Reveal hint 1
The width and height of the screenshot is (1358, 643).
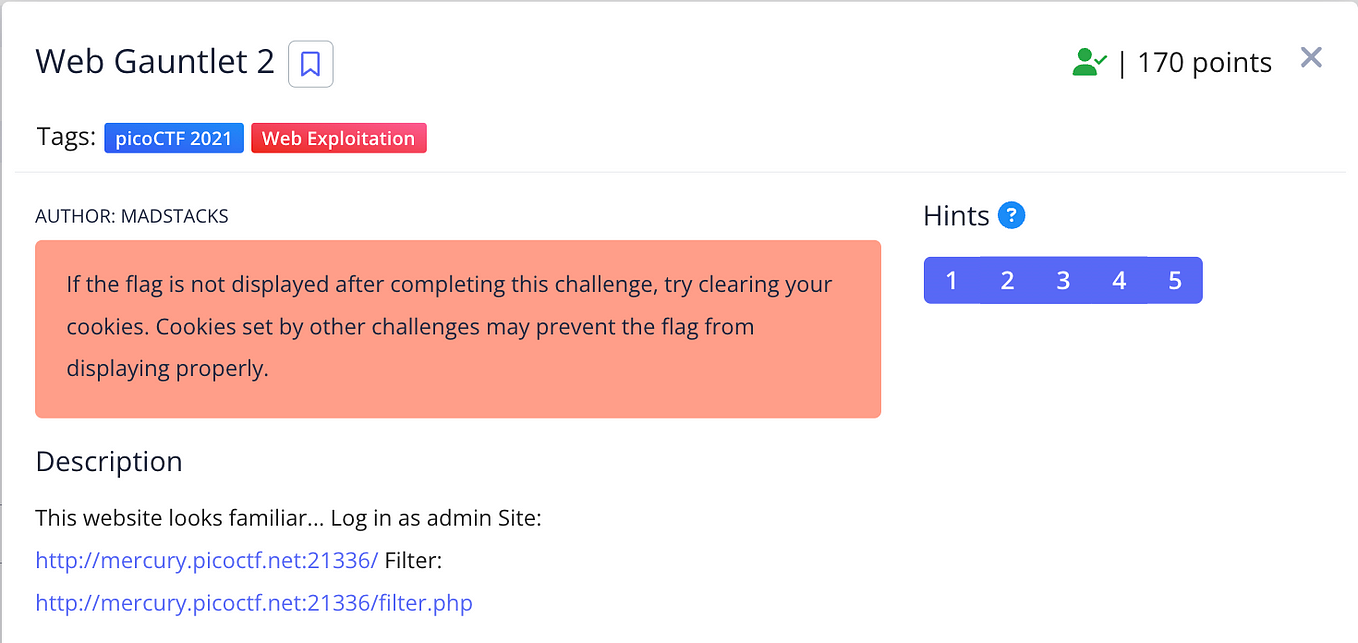click(x=951, y=281)
